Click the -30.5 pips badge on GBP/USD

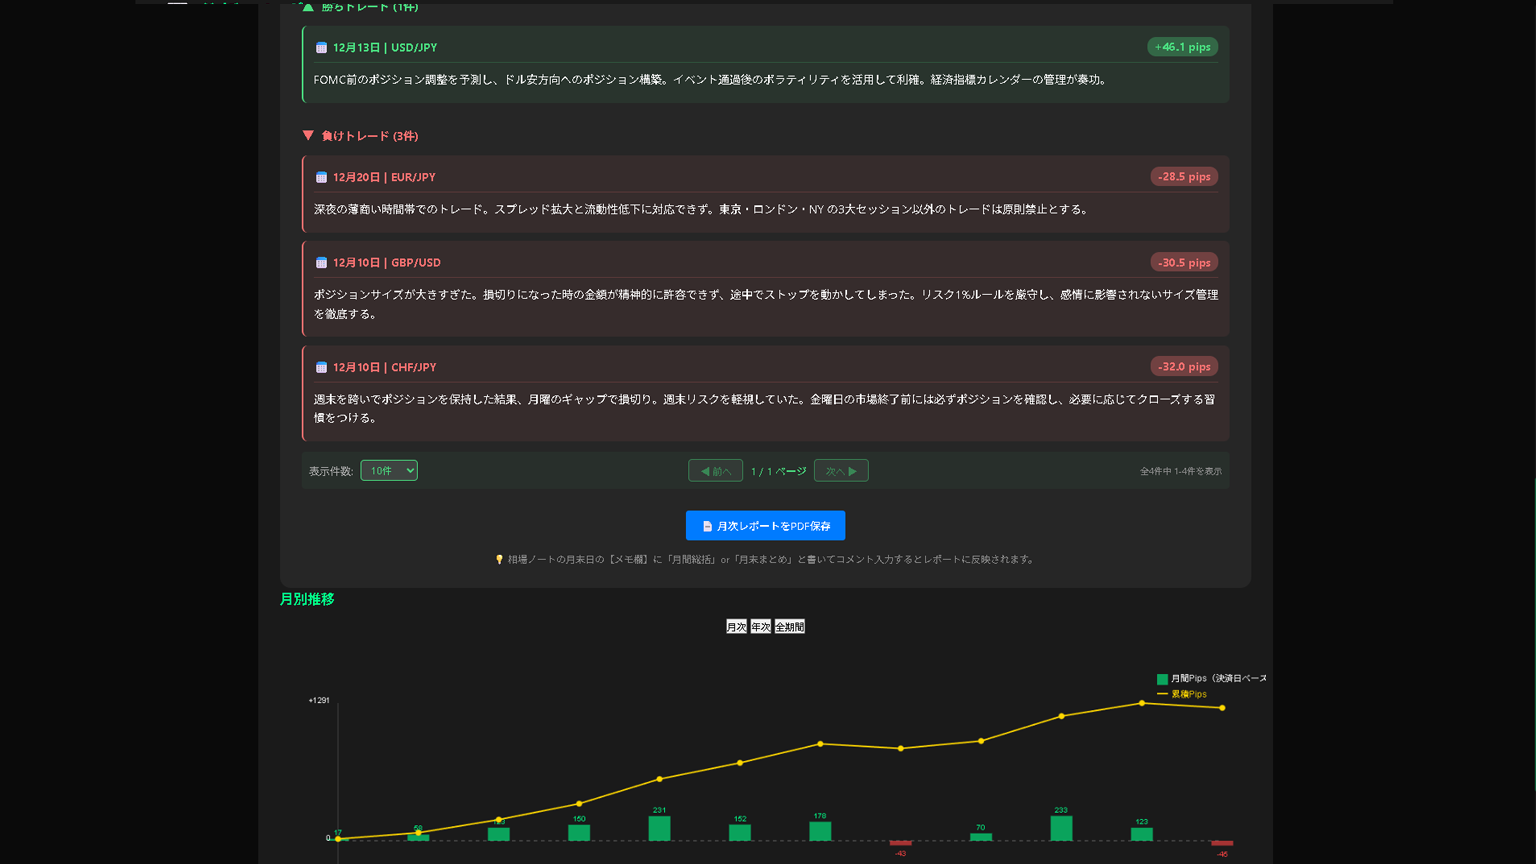click(x=1183, y=263)
